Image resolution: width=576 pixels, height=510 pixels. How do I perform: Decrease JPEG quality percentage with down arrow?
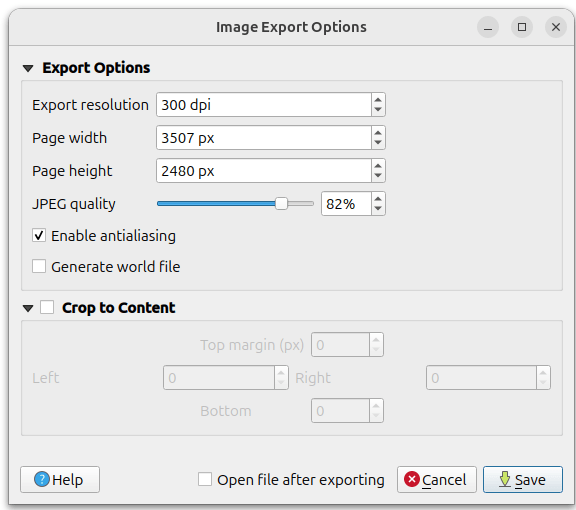click(378, 209)
